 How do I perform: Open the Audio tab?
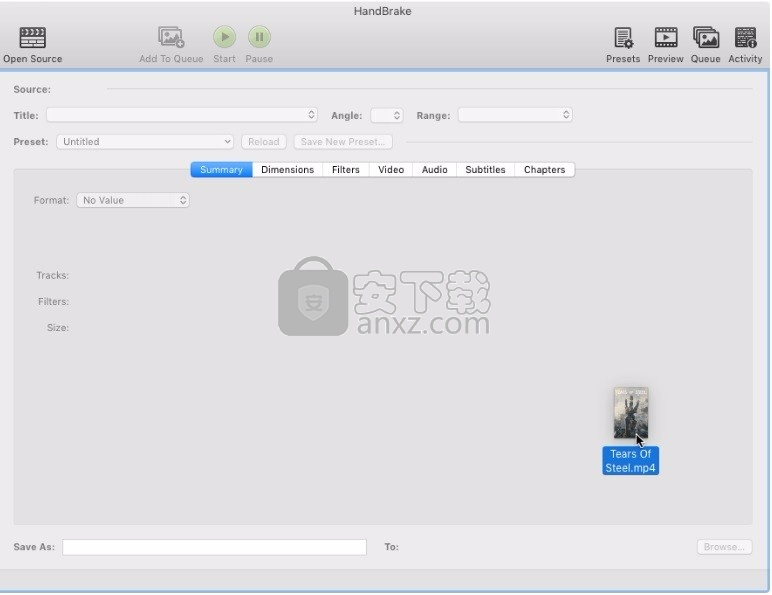435,169
